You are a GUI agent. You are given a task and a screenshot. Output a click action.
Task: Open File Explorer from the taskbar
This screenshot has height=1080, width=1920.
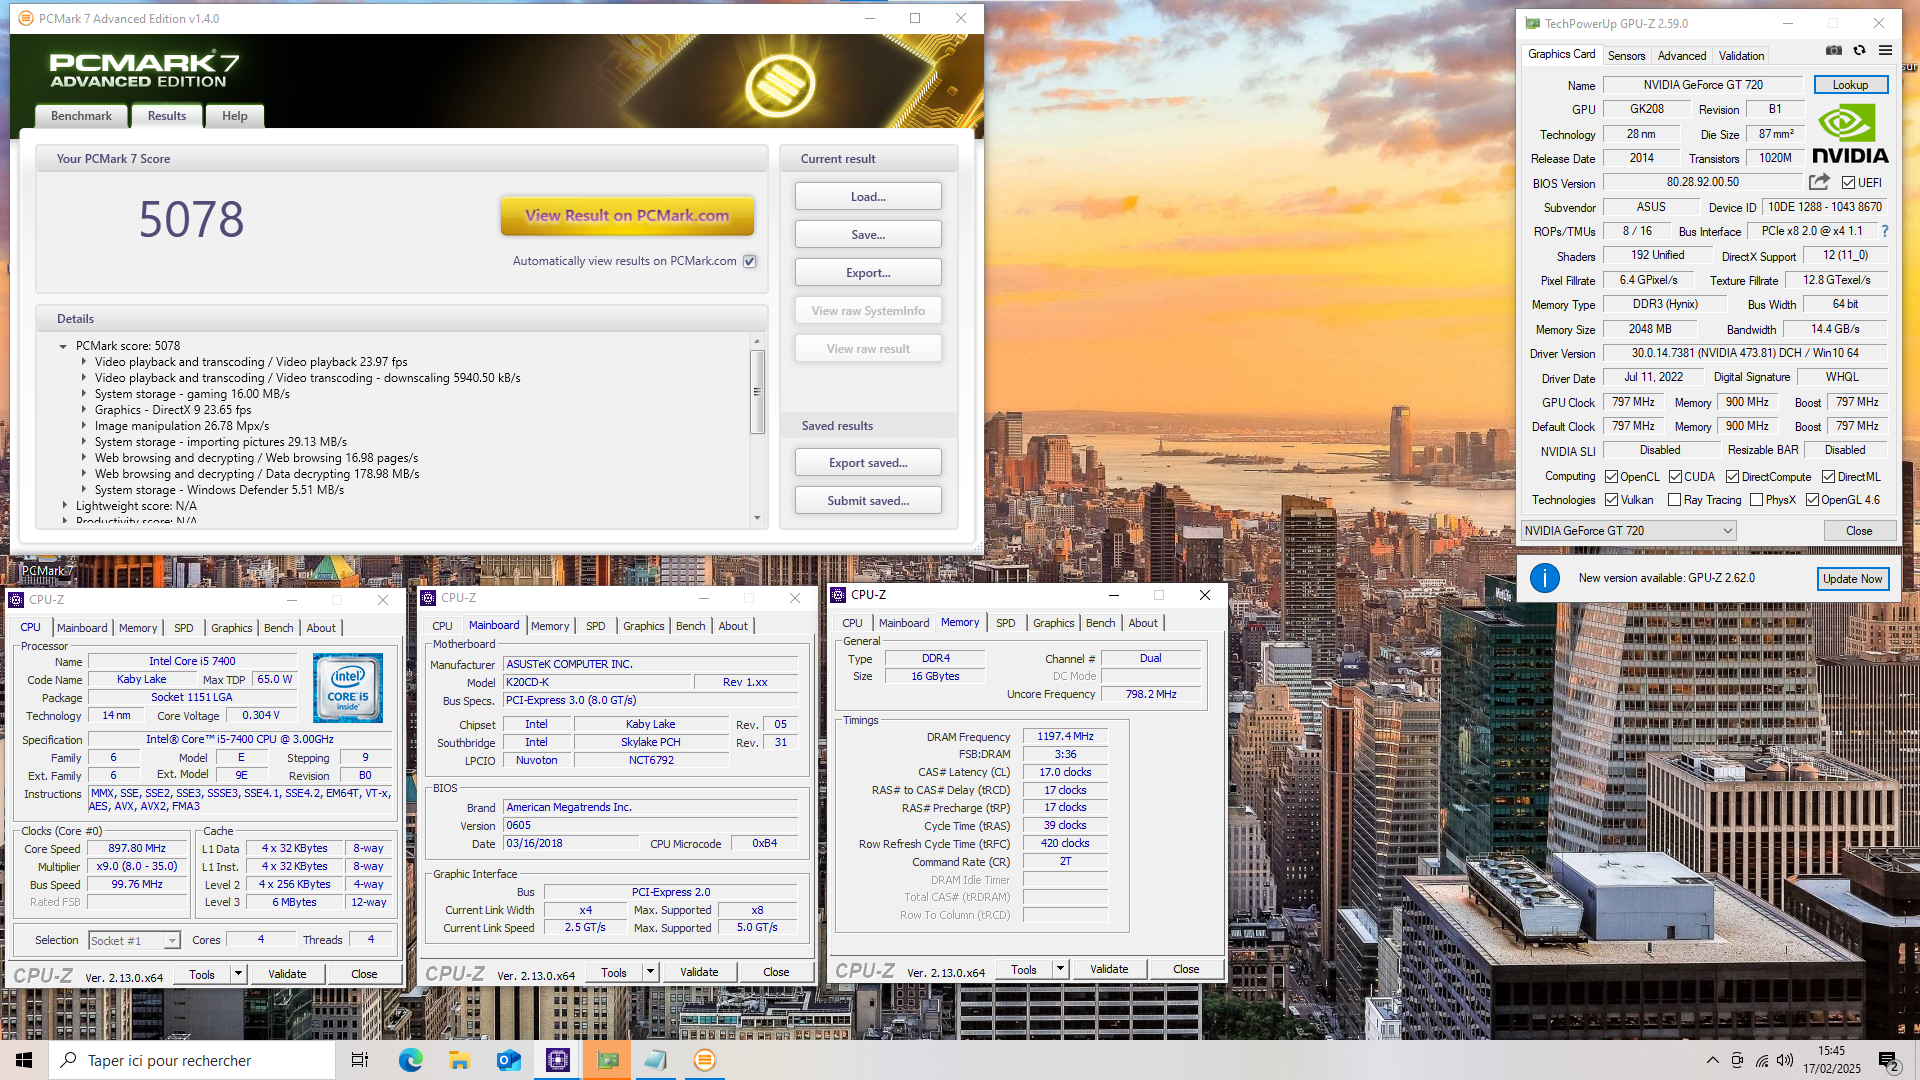pyautogui.click(x=459, y=1060)
